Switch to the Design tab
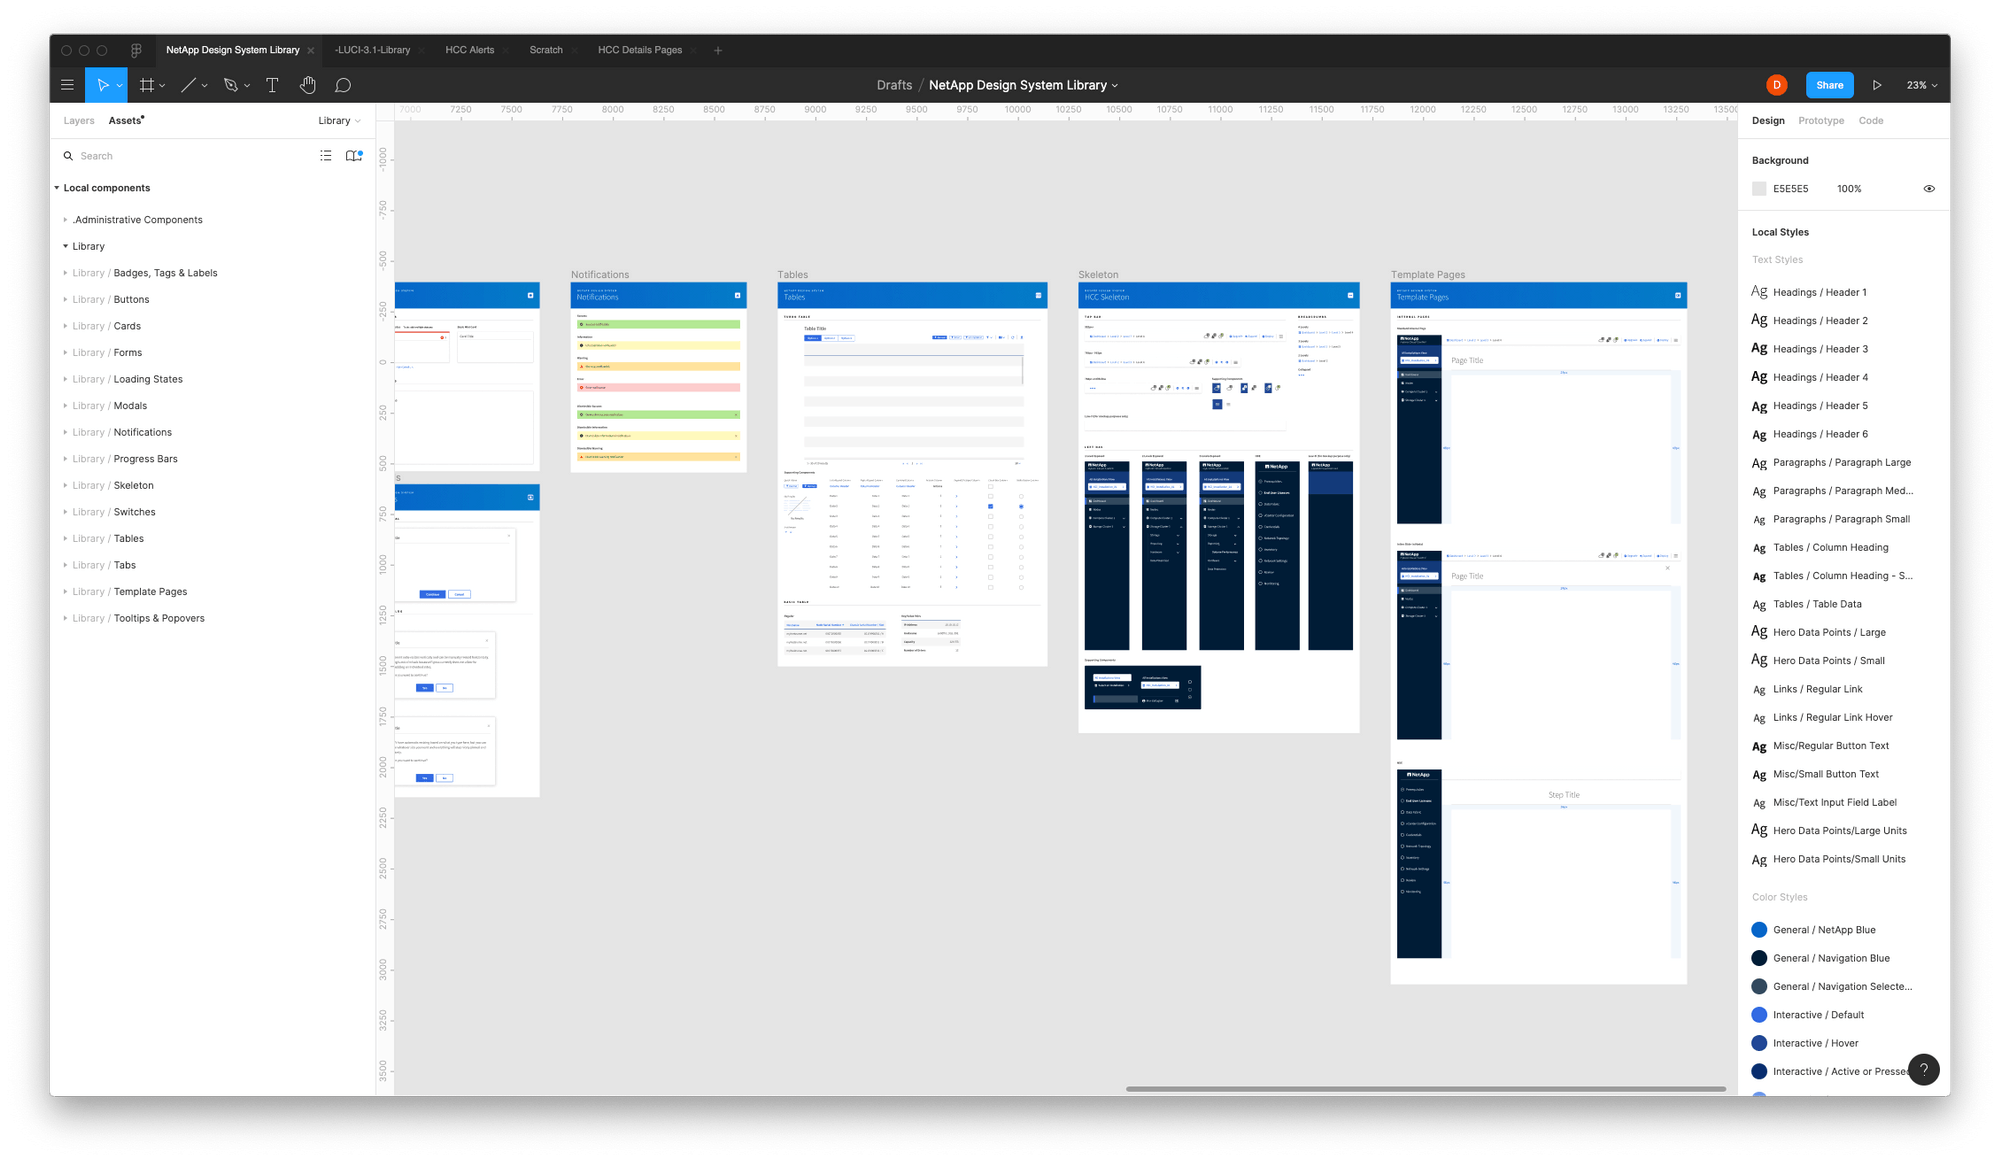This screenshot has width=2000, height=1162. pos(1767,121)
